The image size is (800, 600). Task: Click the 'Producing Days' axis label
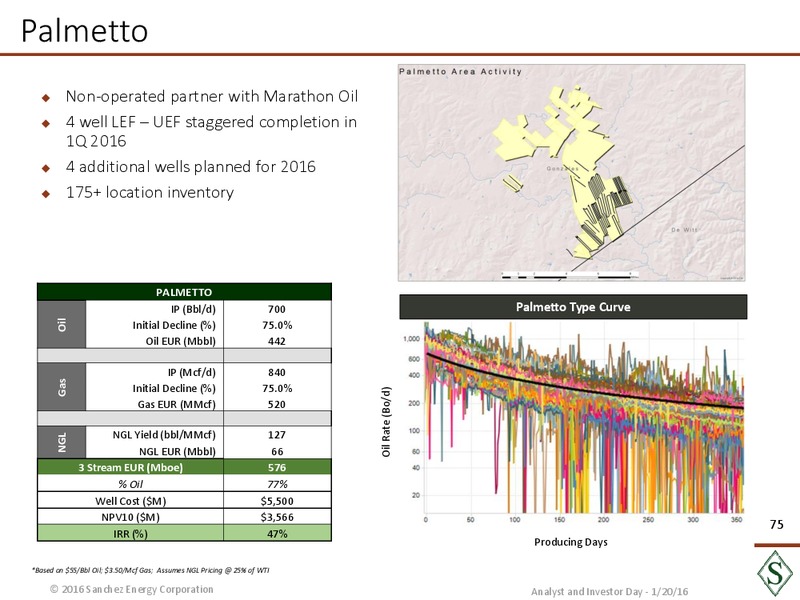[x=571, y=542]
